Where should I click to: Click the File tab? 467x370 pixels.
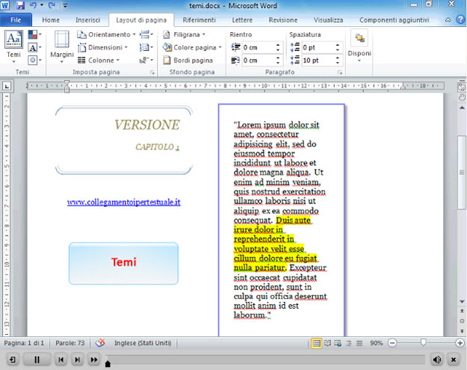coord(16,20)
